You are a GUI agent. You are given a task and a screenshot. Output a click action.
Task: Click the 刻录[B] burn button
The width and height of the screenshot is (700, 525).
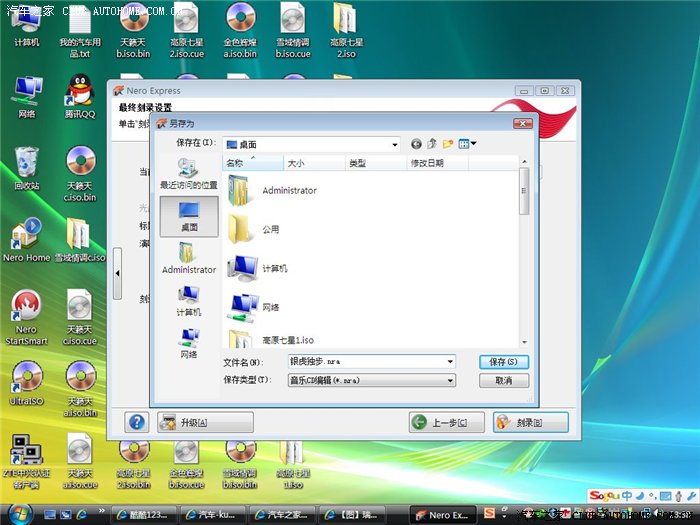(x=531, y=422)
